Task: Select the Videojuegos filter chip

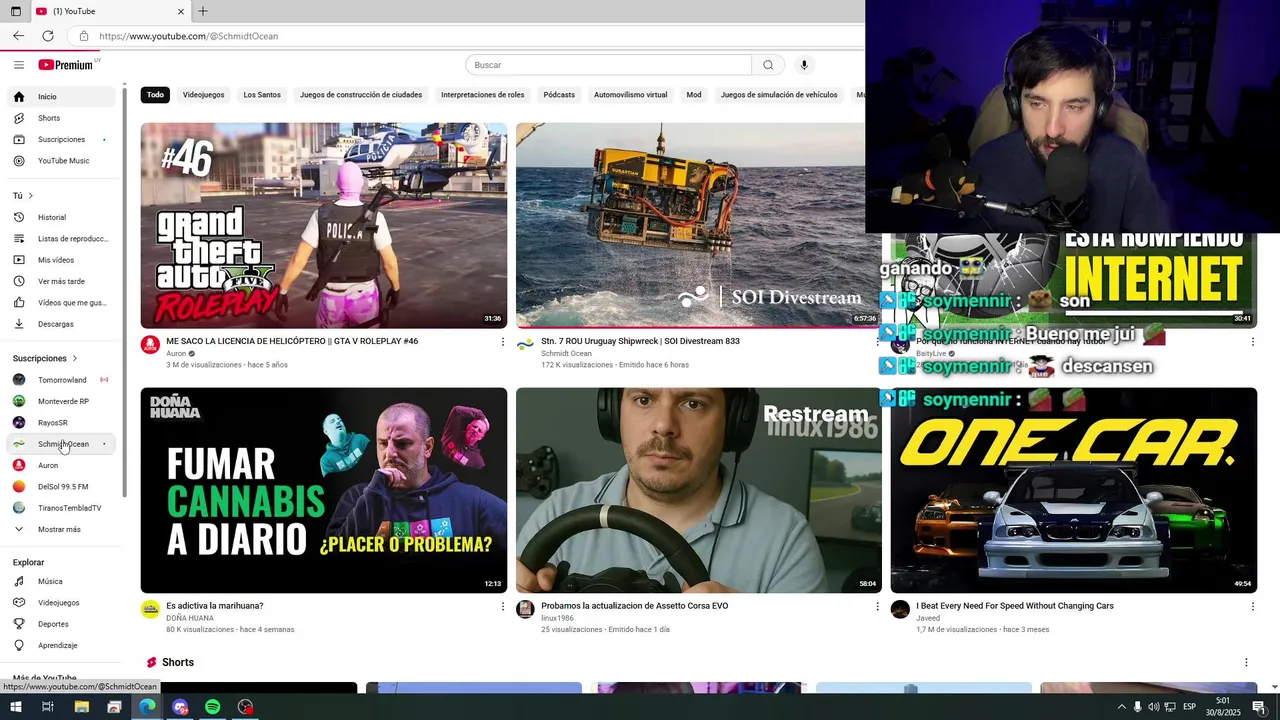Action: click(x=204, y=95)
